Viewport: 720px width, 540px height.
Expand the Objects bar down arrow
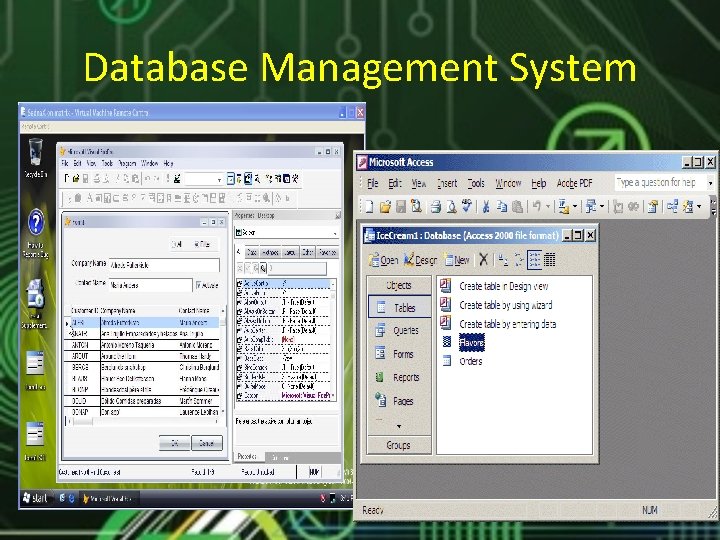point(399,427)
